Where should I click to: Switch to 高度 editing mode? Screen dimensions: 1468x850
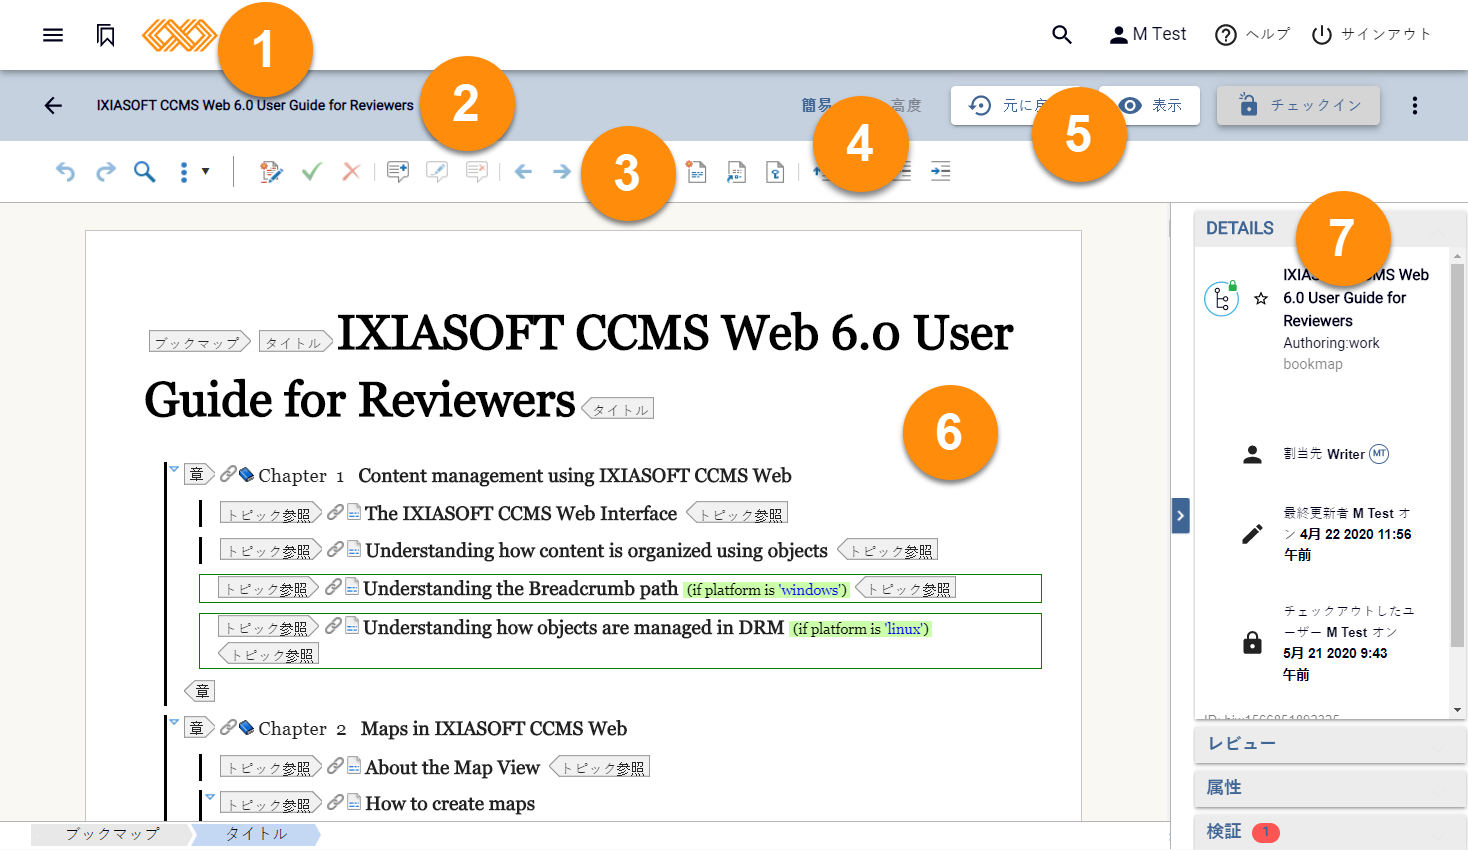coord(906,105)
